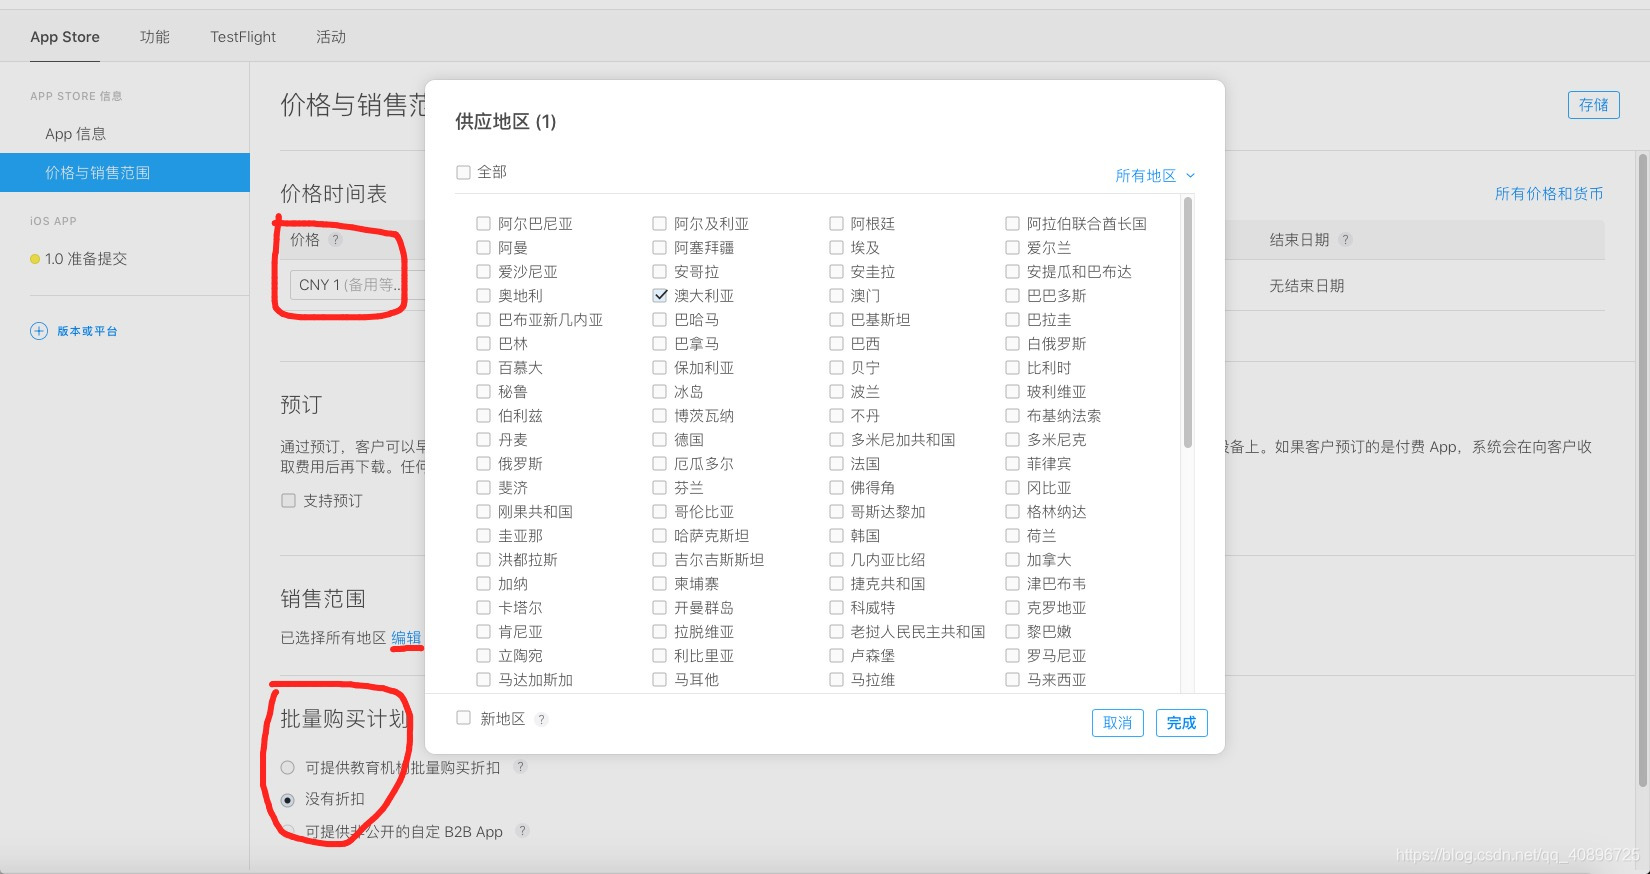Check the 菲律宾 checkbox
The height and width of the screenshot is (874, 1650).
pyautogui.click(x=1012, y=463)
